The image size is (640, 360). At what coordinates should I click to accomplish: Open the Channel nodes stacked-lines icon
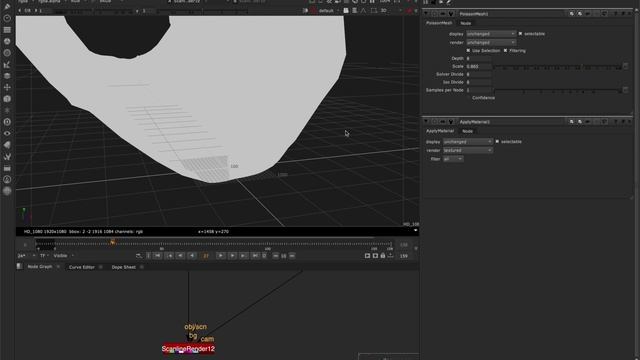(7, 30)
